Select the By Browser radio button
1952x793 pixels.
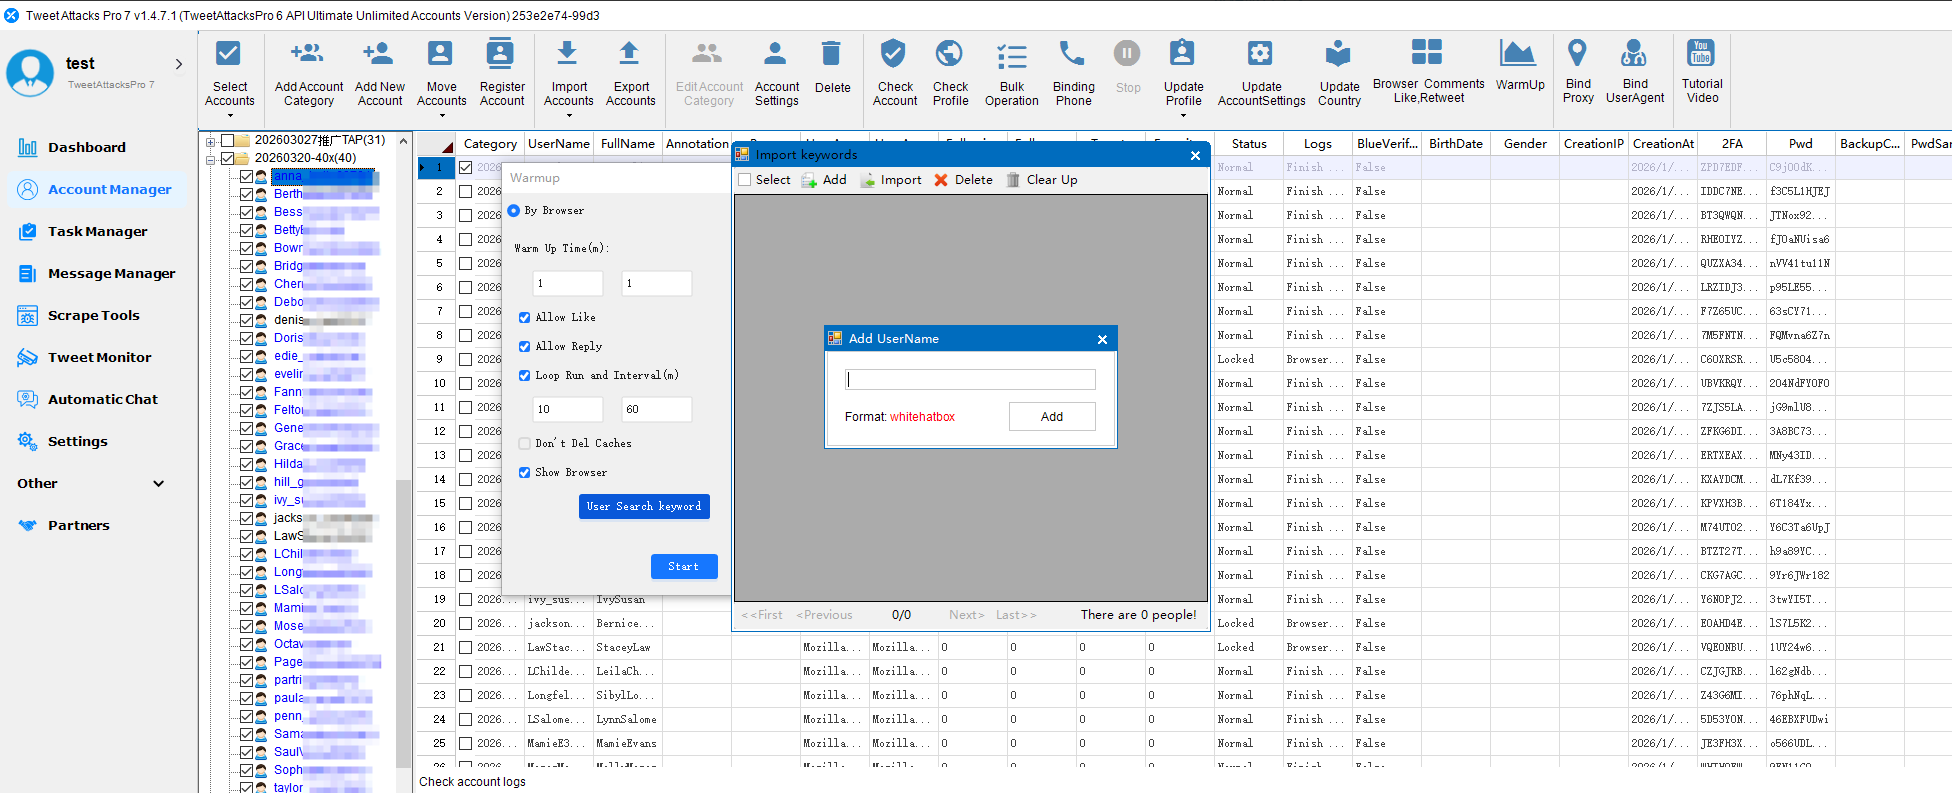coord(514,211)
